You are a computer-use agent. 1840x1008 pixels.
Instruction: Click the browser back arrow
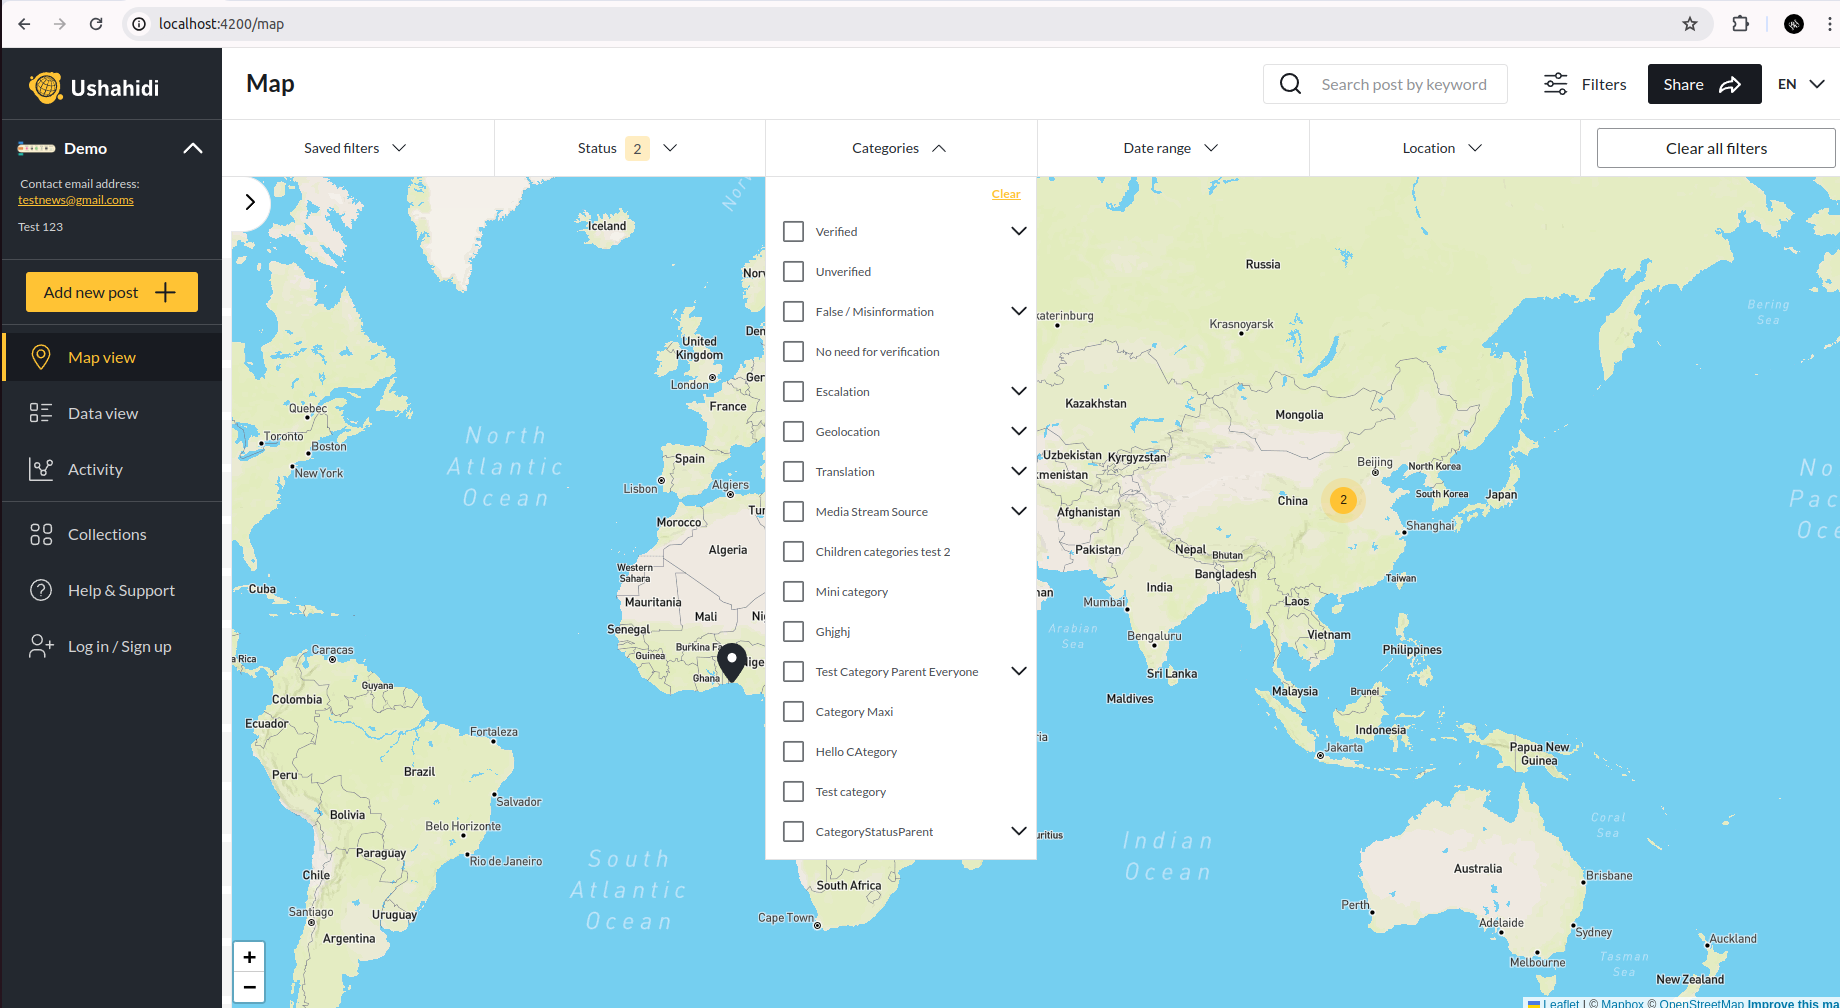24,24
